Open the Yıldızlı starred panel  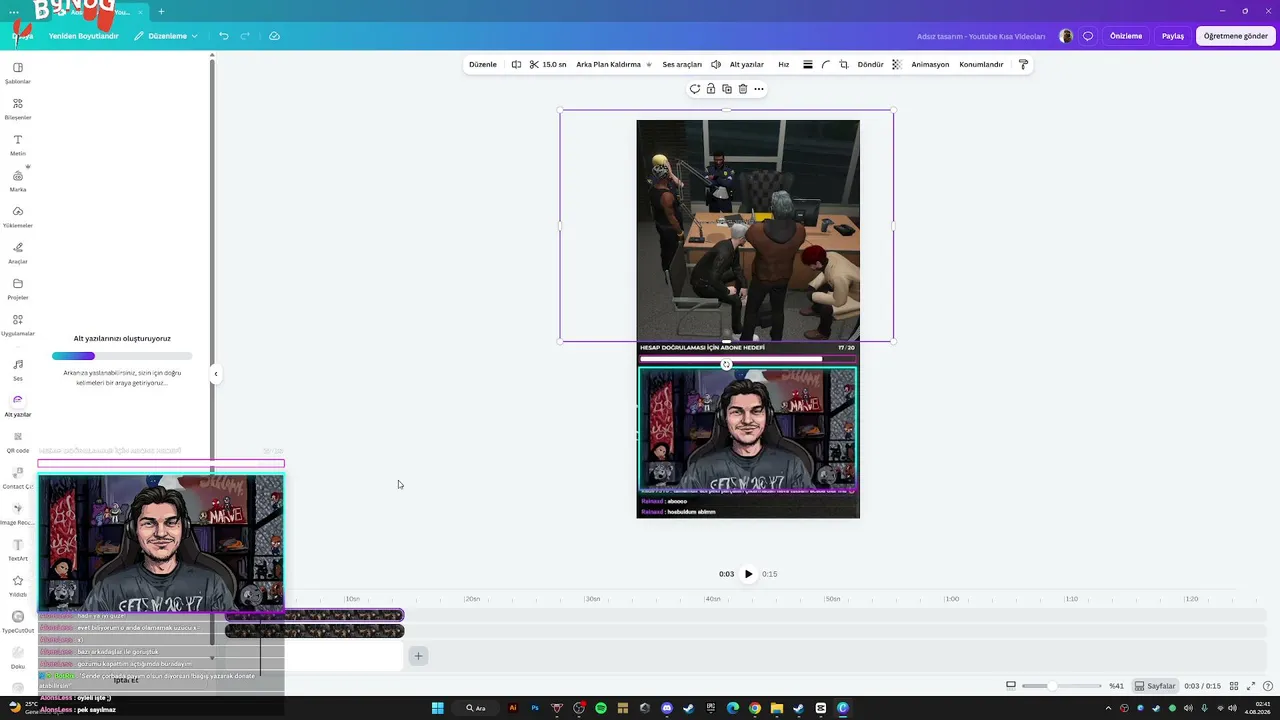(x=18, y=585)
